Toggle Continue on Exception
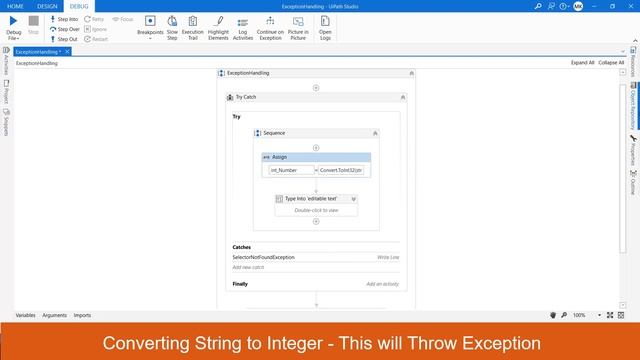 coord(270,28)
